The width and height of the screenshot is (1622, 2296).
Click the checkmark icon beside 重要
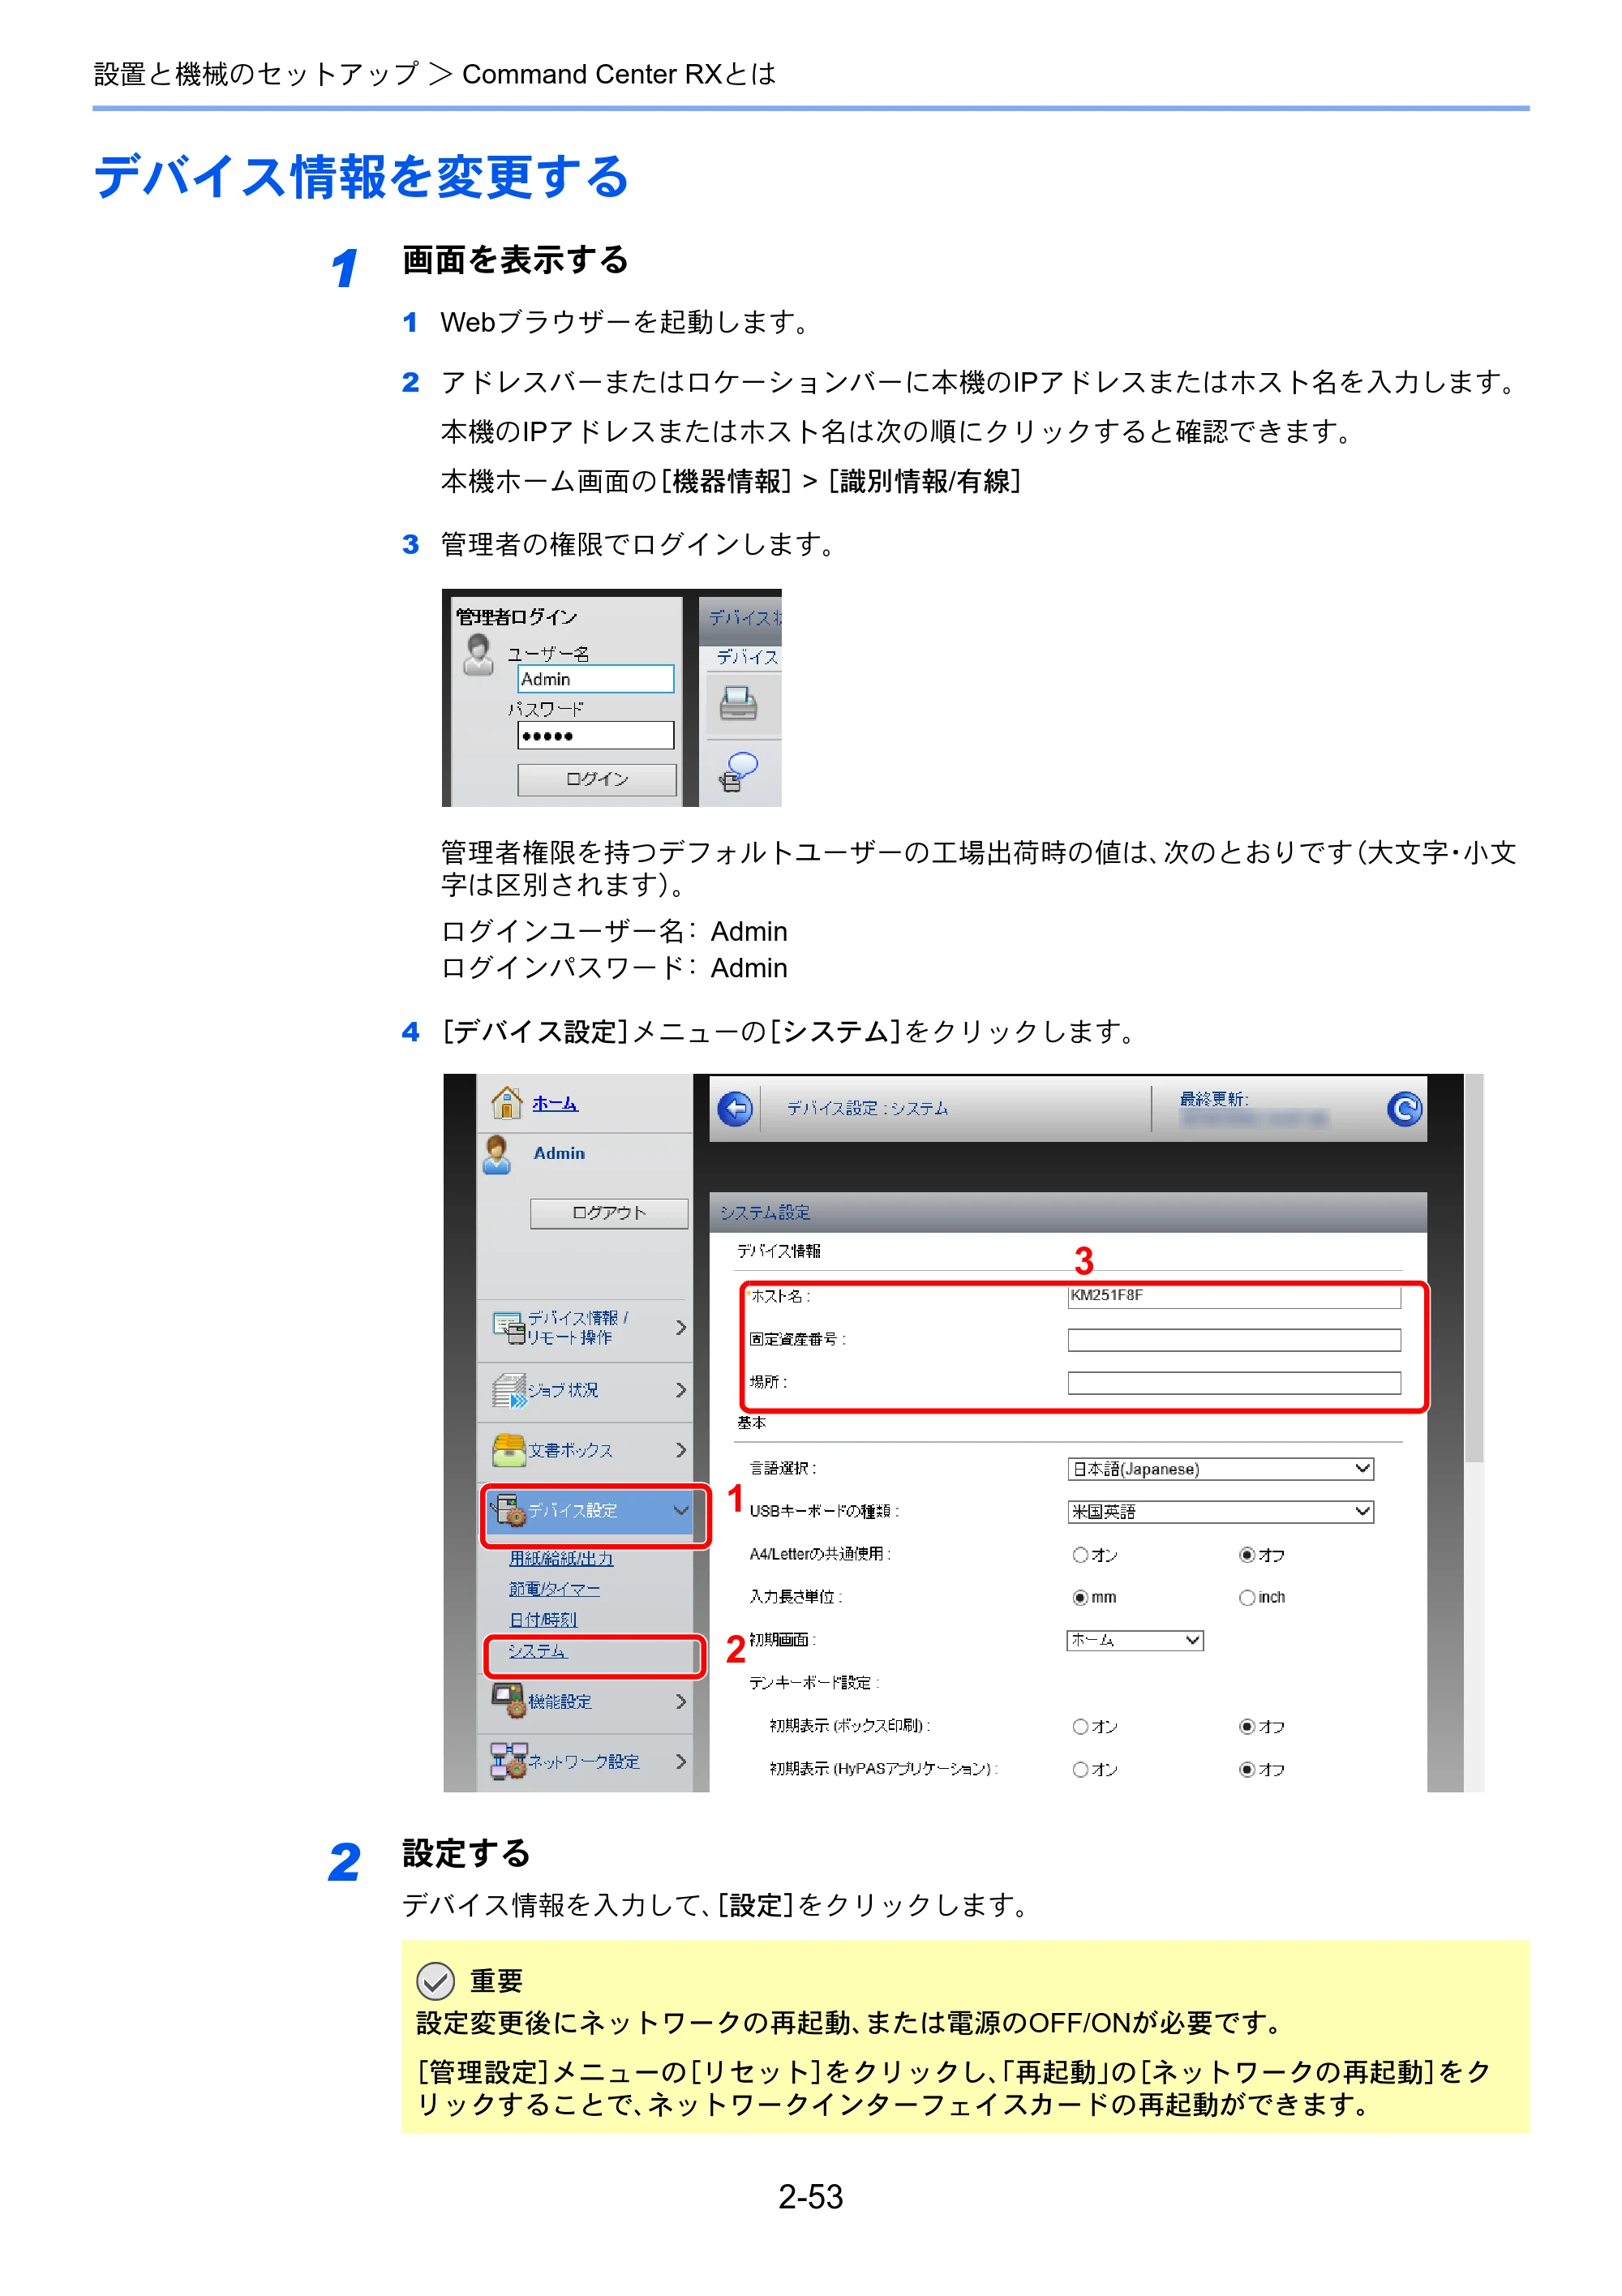coord(435,1980)
